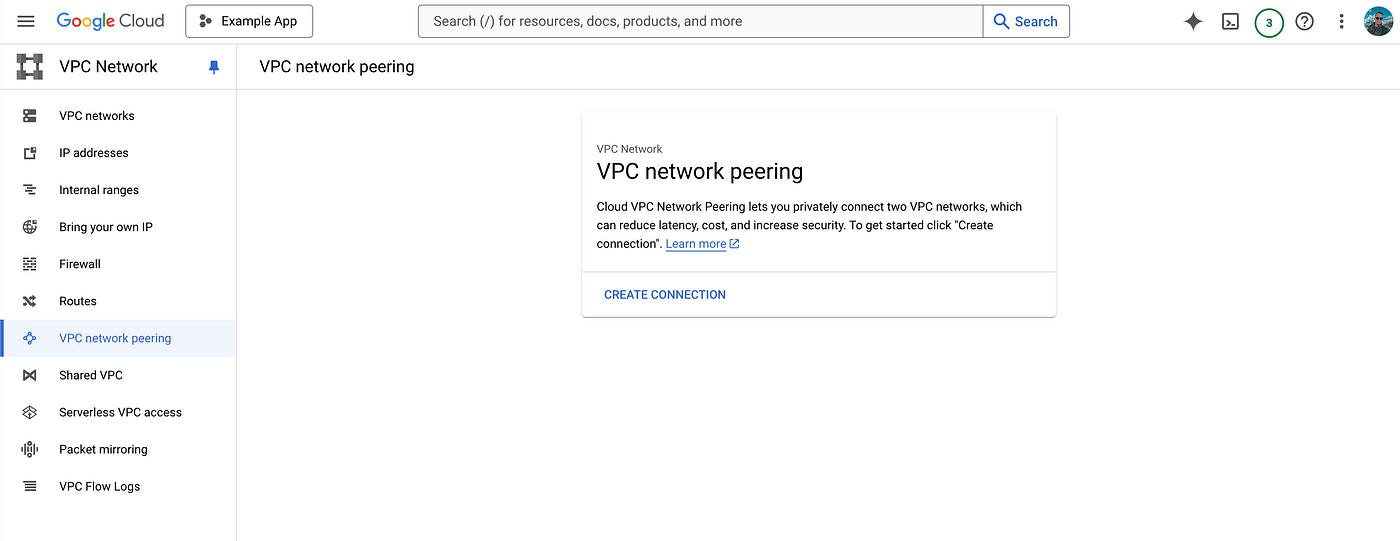Click the CREATE CONNECTION button

[x=665, y=295]
